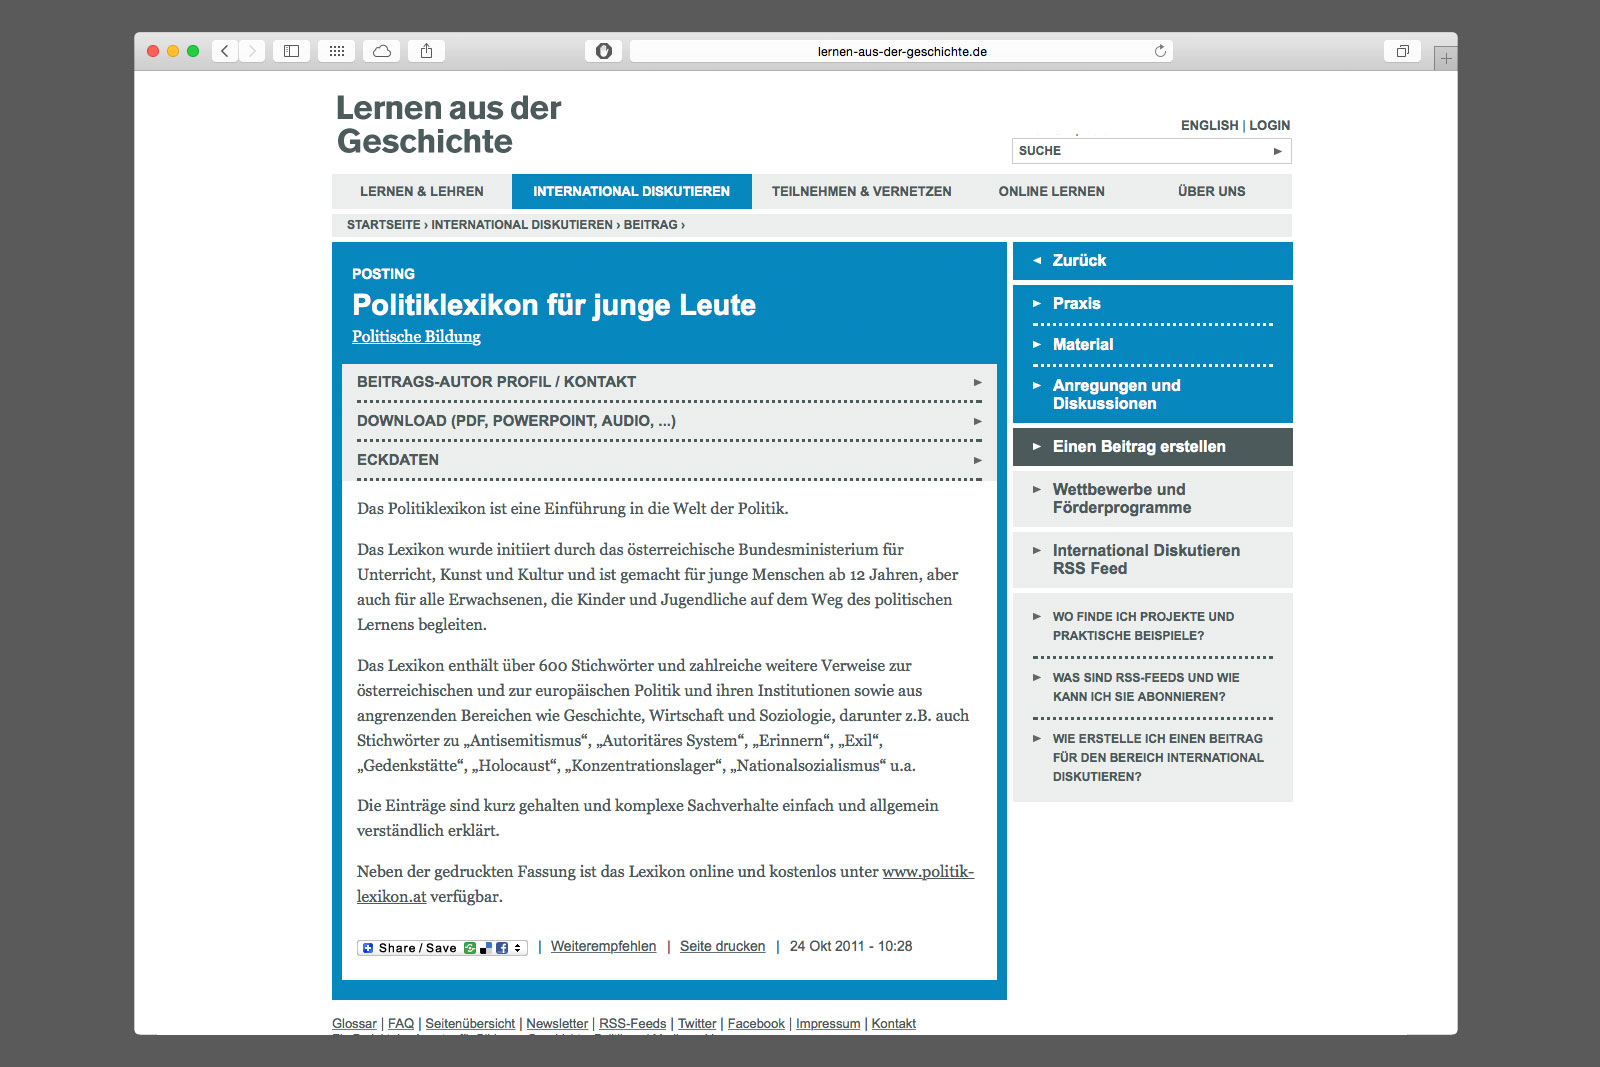
Task: Expand the Beitrags-Autor Profil / Kontakt section
Action: coord(668,382)
